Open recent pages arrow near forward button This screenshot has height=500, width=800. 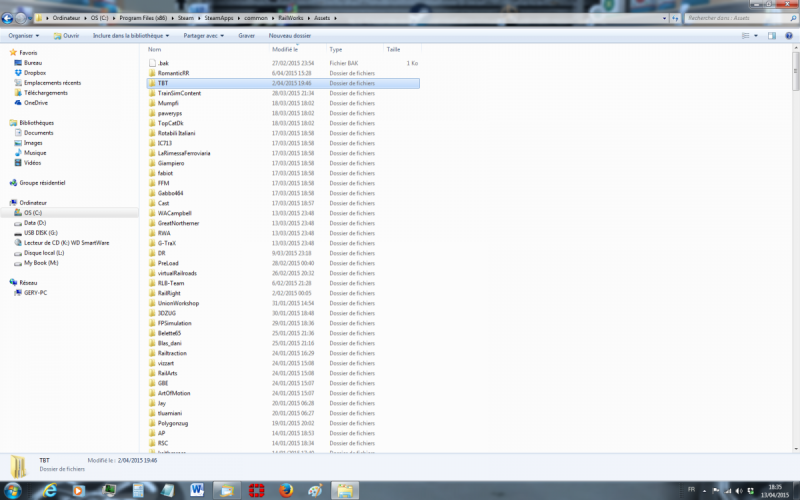point(30,18)
